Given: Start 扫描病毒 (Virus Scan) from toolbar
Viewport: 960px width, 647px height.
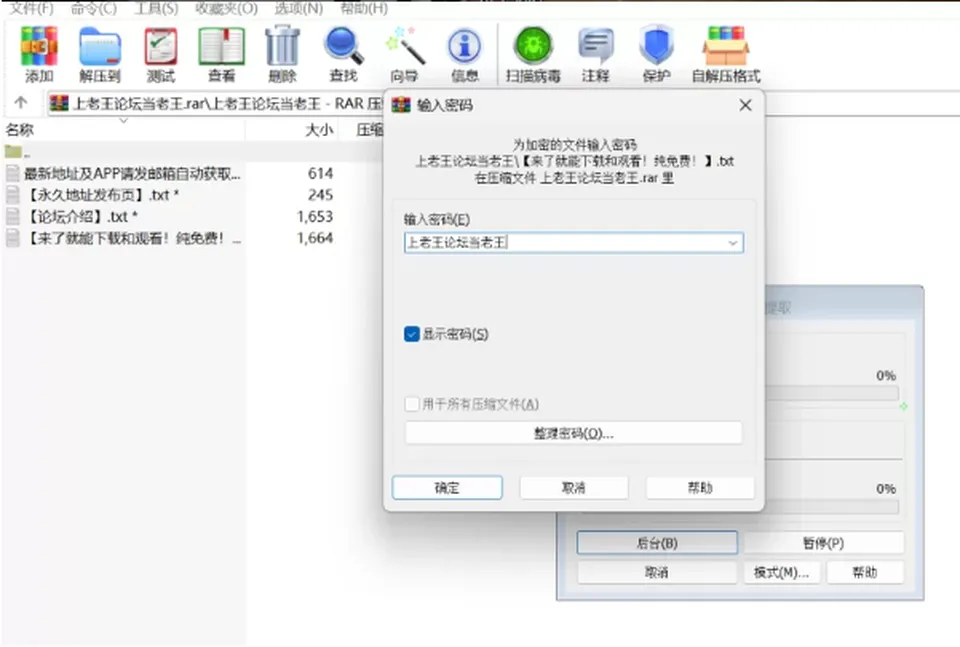Looking at the screenshot, I should [533, 54].
